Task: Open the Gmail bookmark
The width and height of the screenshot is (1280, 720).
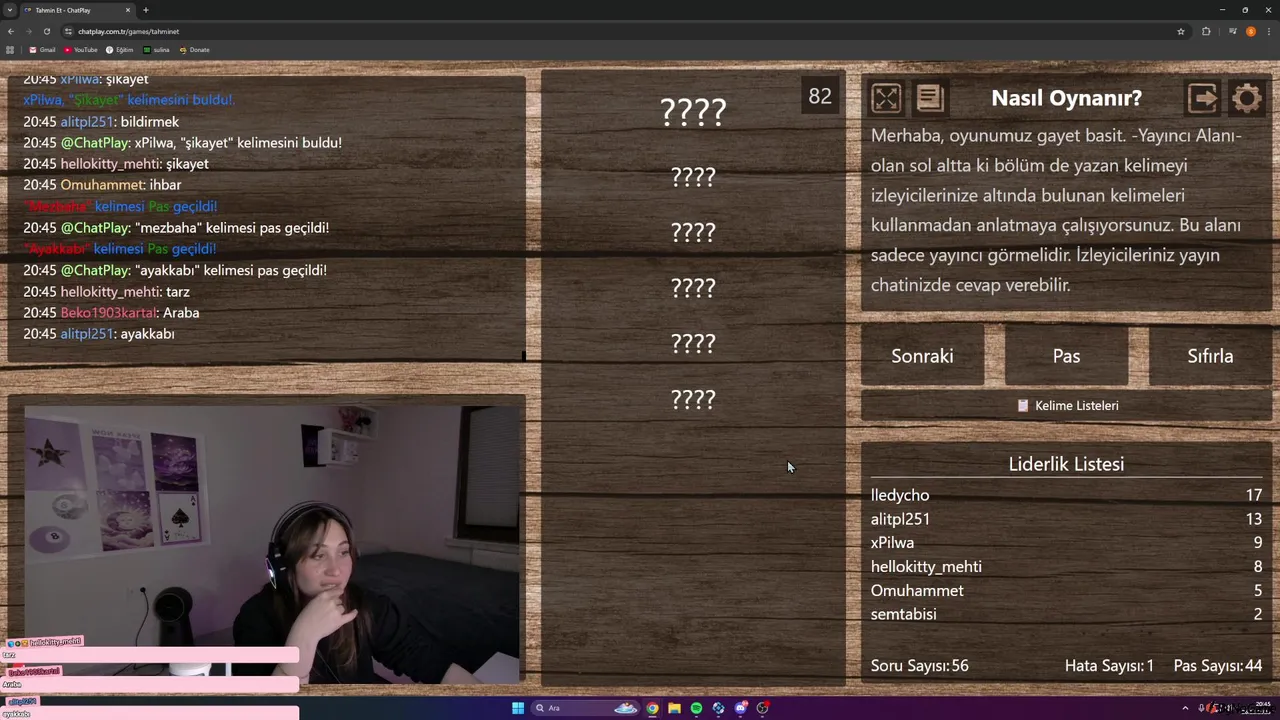Action: [x=43, y=50]
